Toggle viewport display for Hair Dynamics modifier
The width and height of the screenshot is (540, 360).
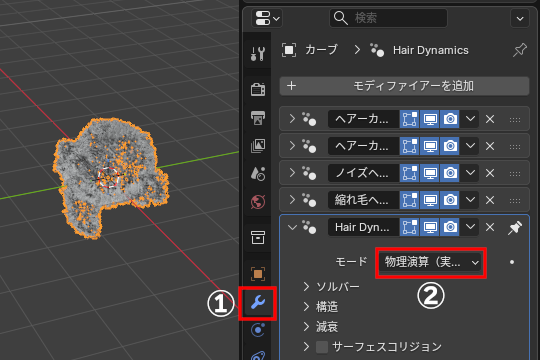429,227
